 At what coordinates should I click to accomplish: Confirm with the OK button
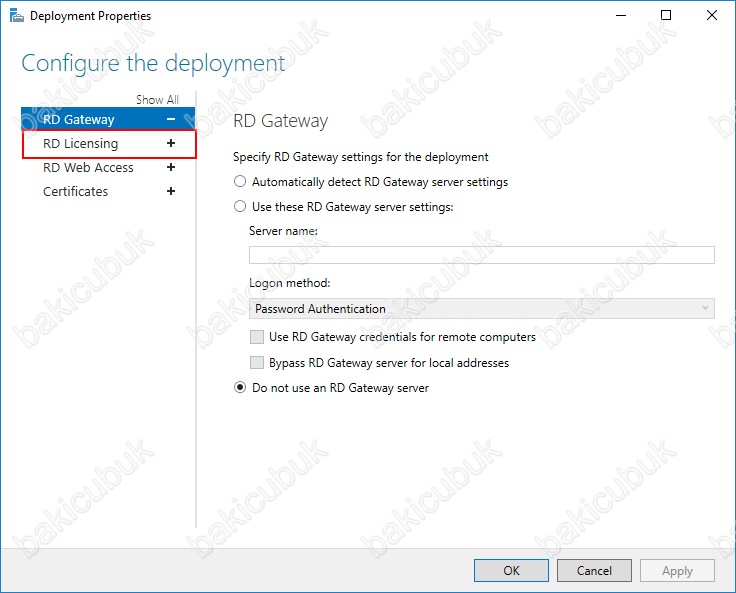[x=511, y=570]
